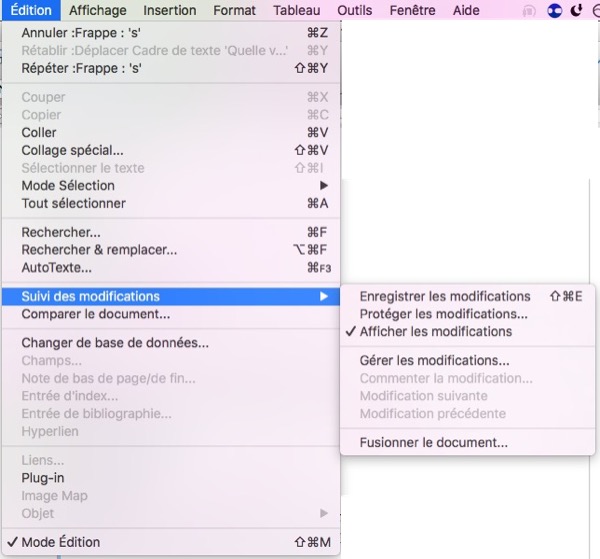600x559 pixels.
Task: Click Fusionner le document...
Action: (433, 442)
